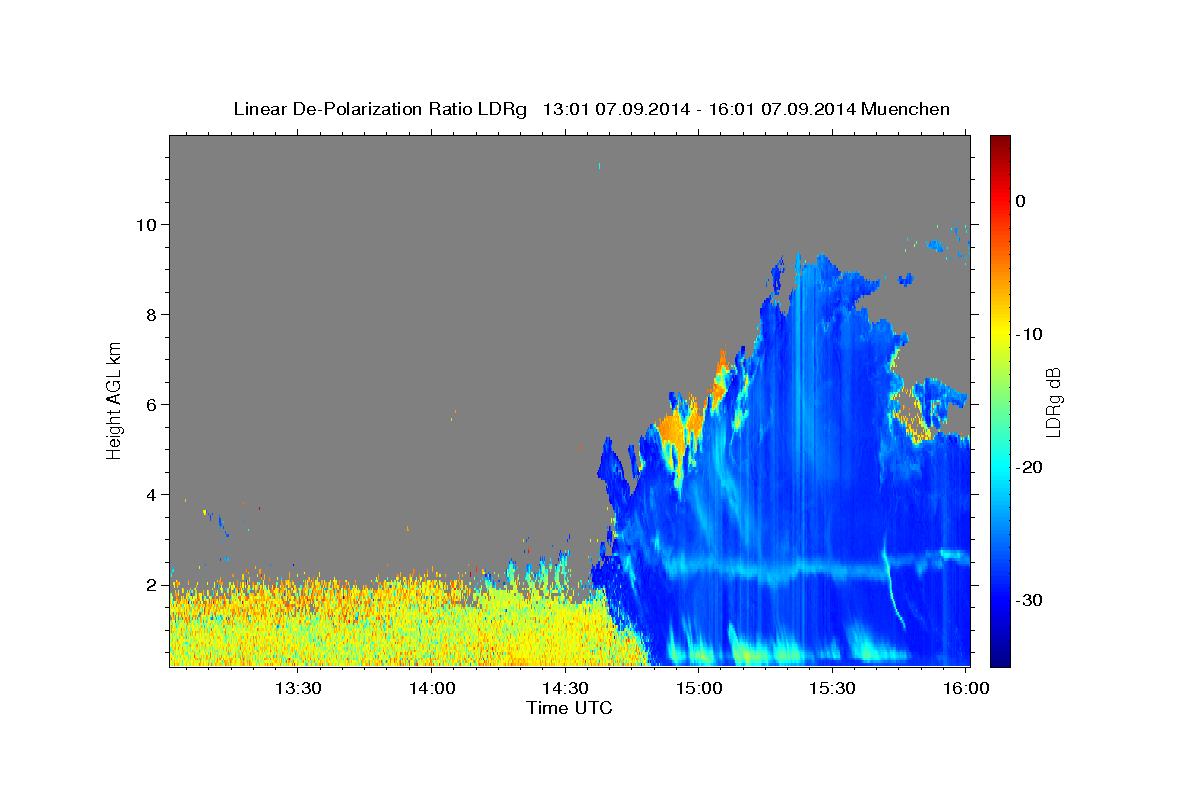The image size is (1200, 800).
Task: Click the colorbar value -10
Action: (1030, 334)
